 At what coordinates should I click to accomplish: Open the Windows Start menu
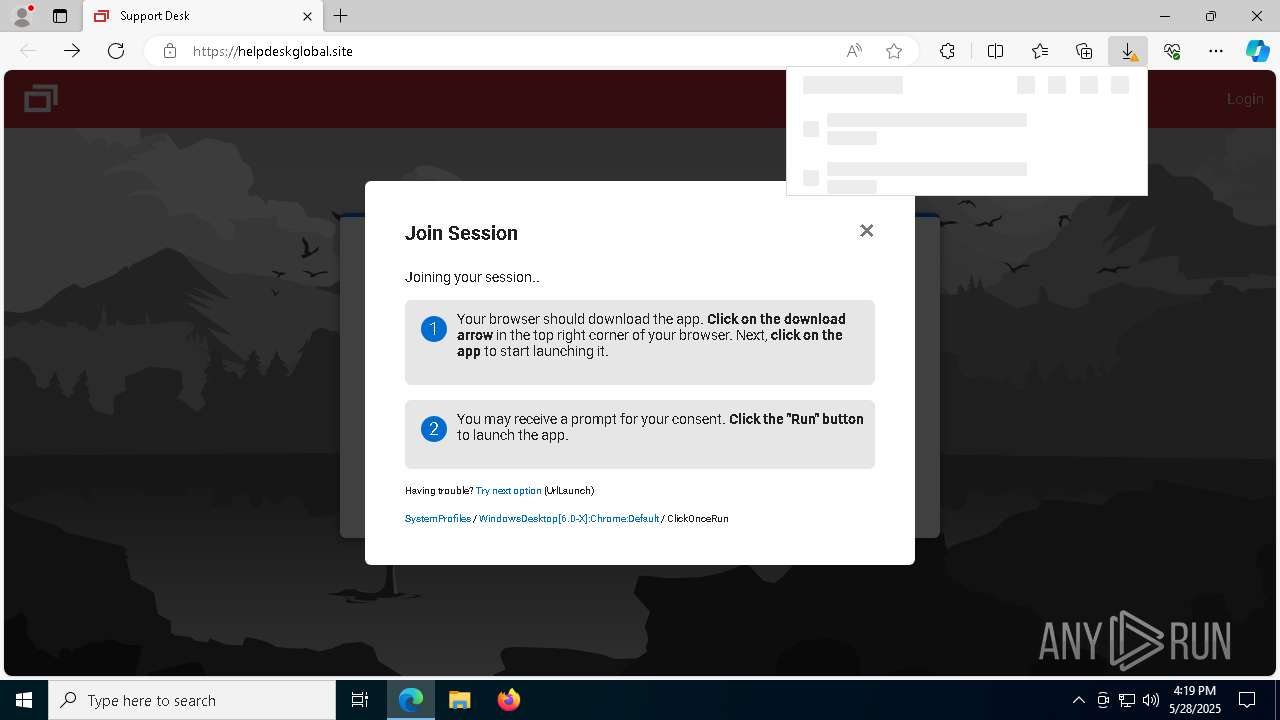click(x=24, y=700)
